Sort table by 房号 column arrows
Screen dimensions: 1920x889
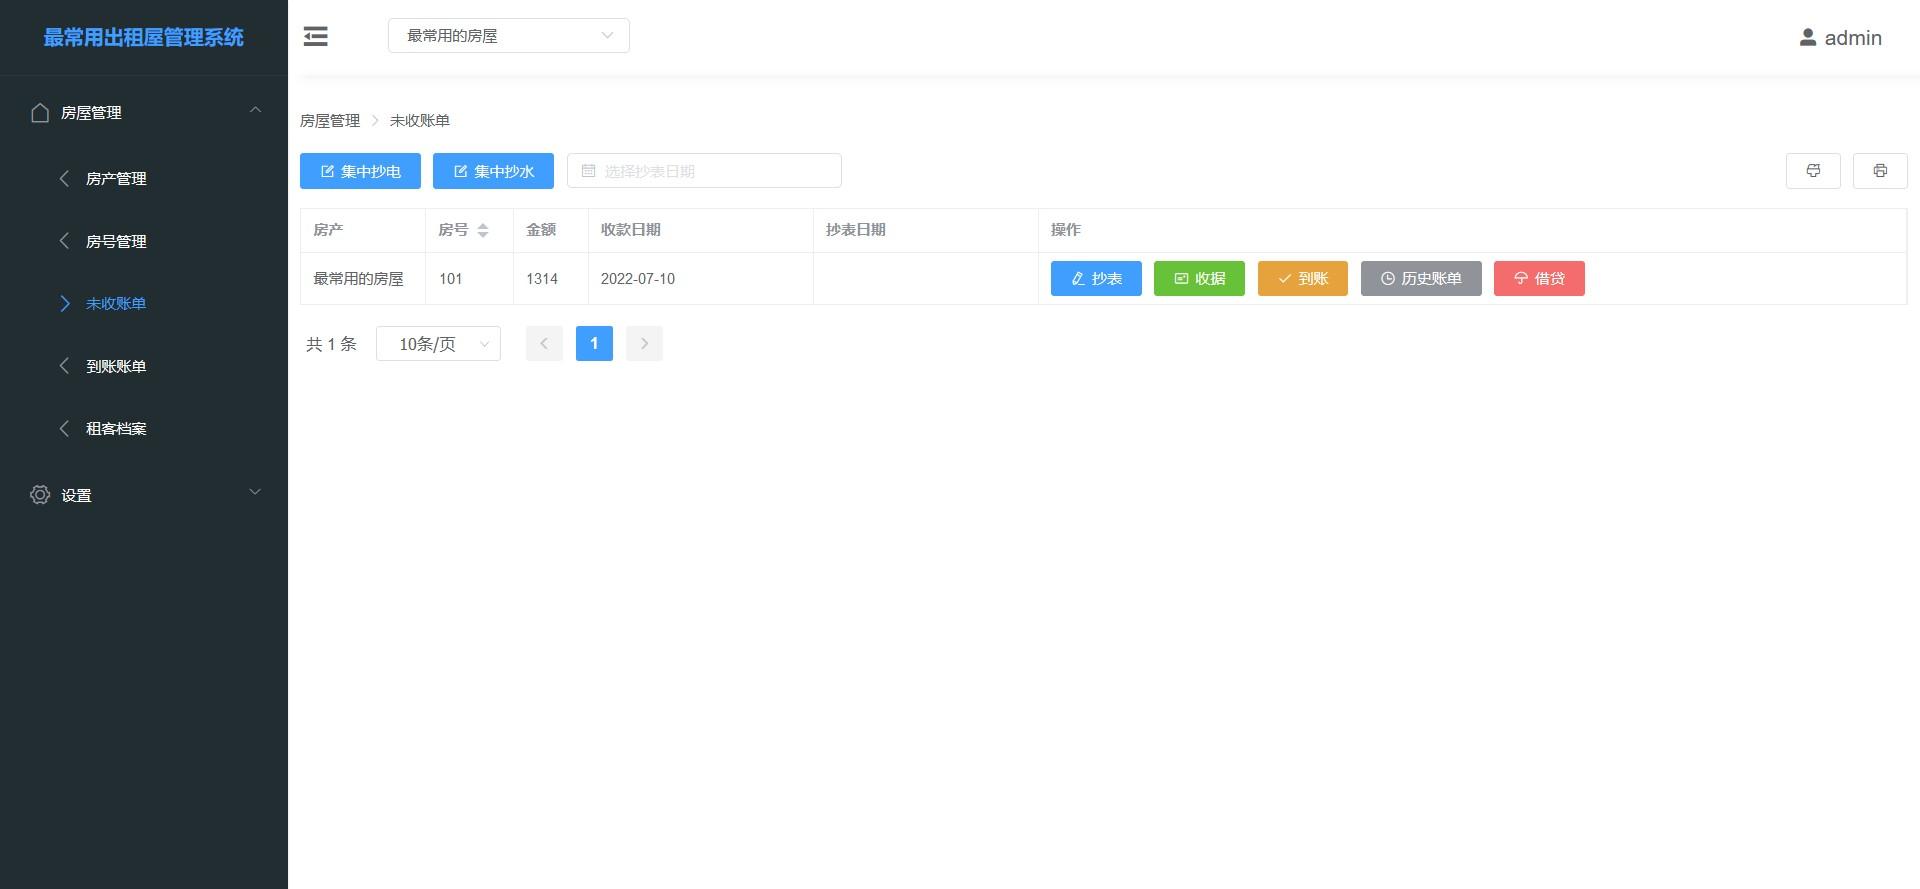click(x=483, y=230)
